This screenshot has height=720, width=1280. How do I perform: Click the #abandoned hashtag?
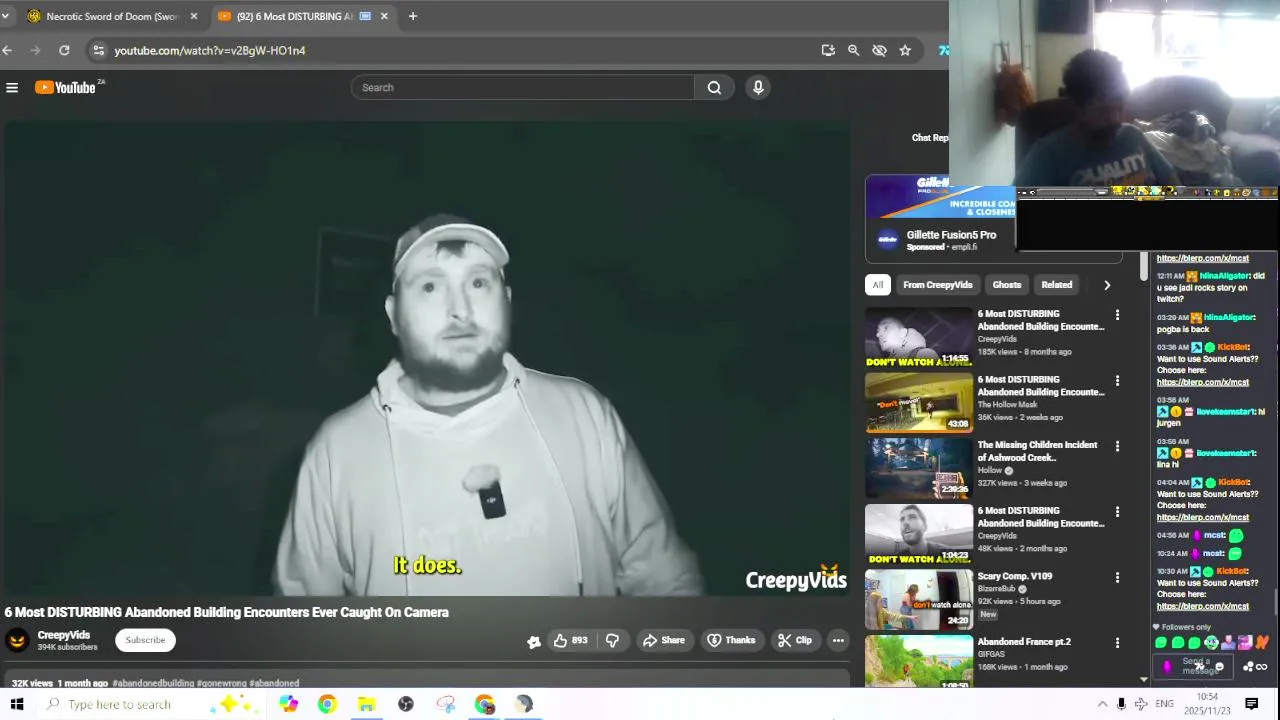pyautogui.click(x=274, y=683)
